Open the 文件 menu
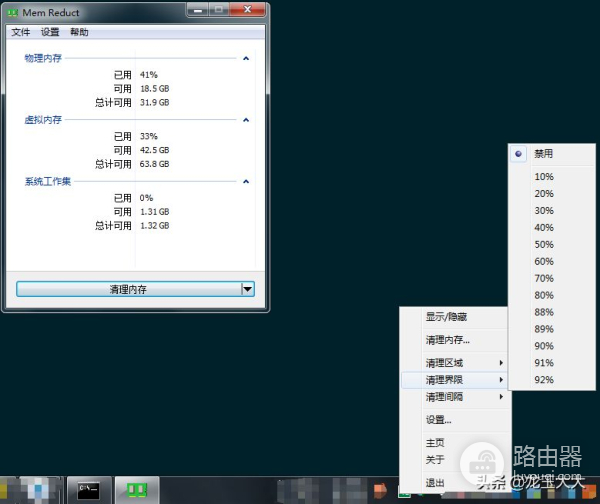Image resolution: width=600 pixels, height=504 pixels. click(x=21, y=32)
